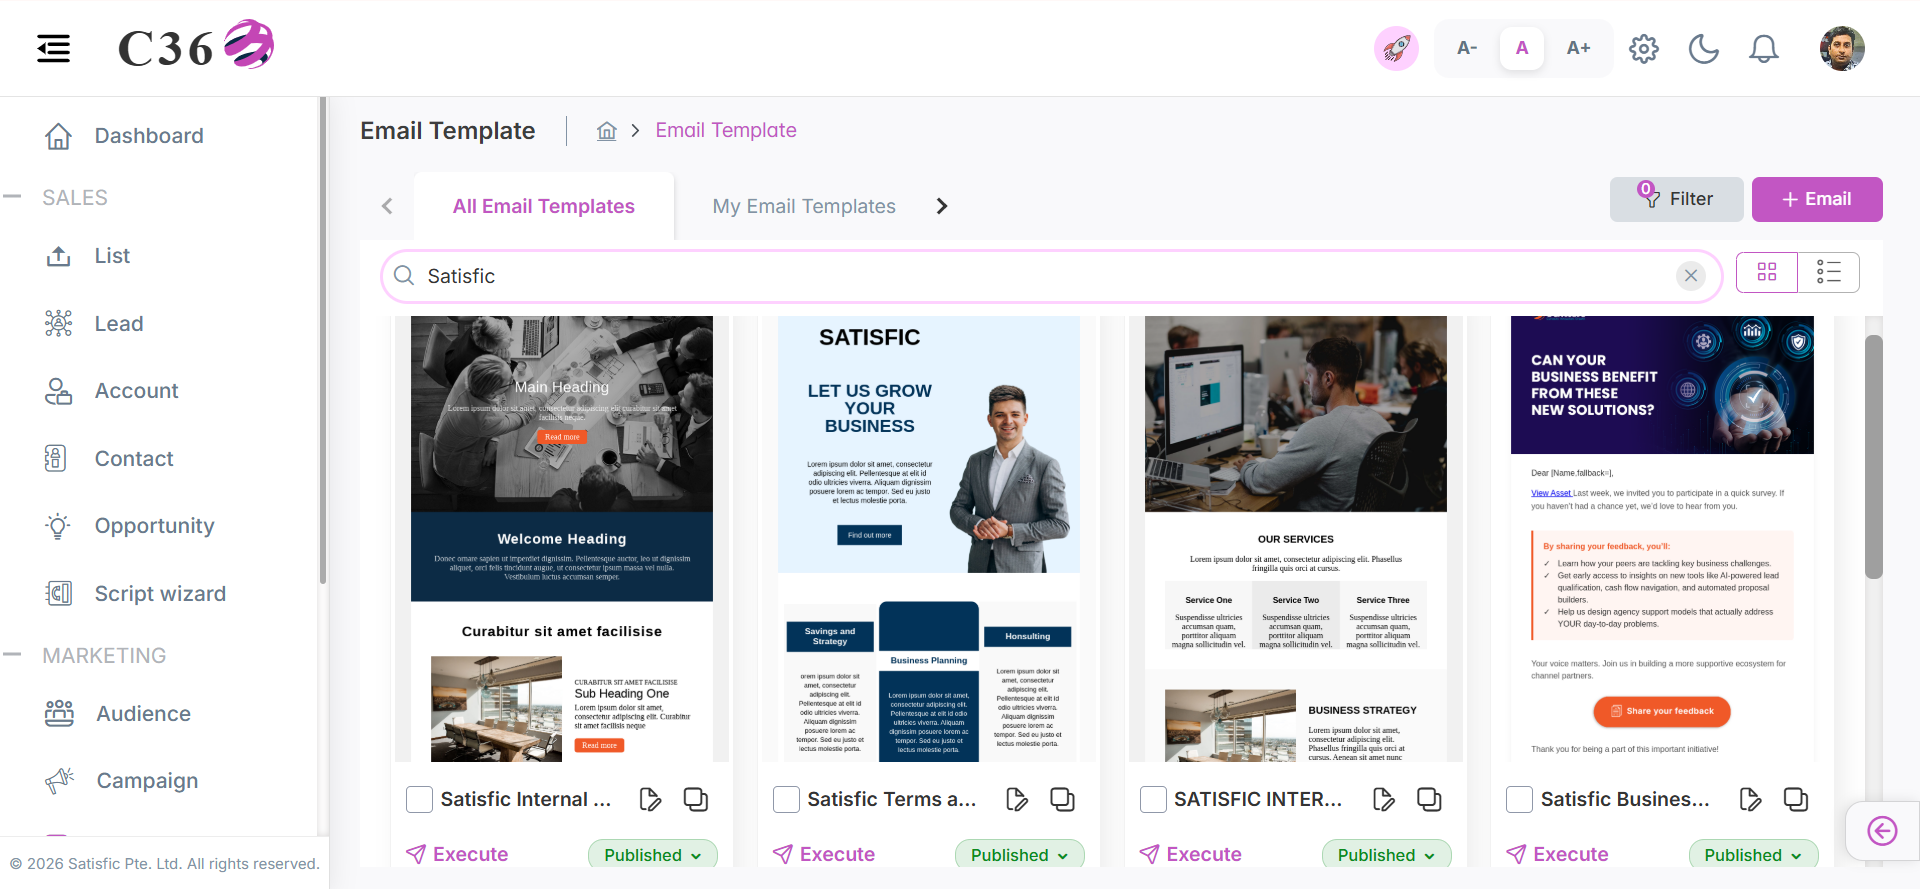
Task: Open the Filter button
Action: pos(1677,199)
